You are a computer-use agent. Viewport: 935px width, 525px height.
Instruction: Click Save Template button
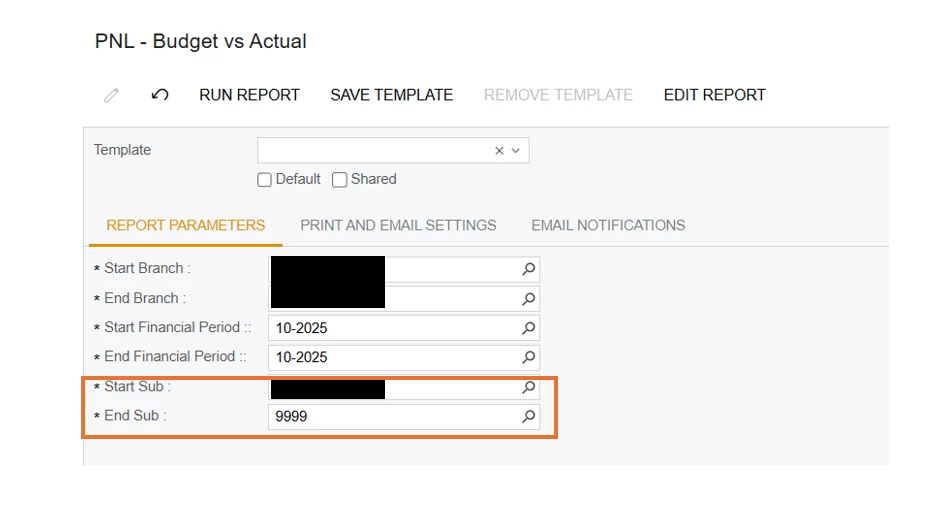[x=392, y=95]
